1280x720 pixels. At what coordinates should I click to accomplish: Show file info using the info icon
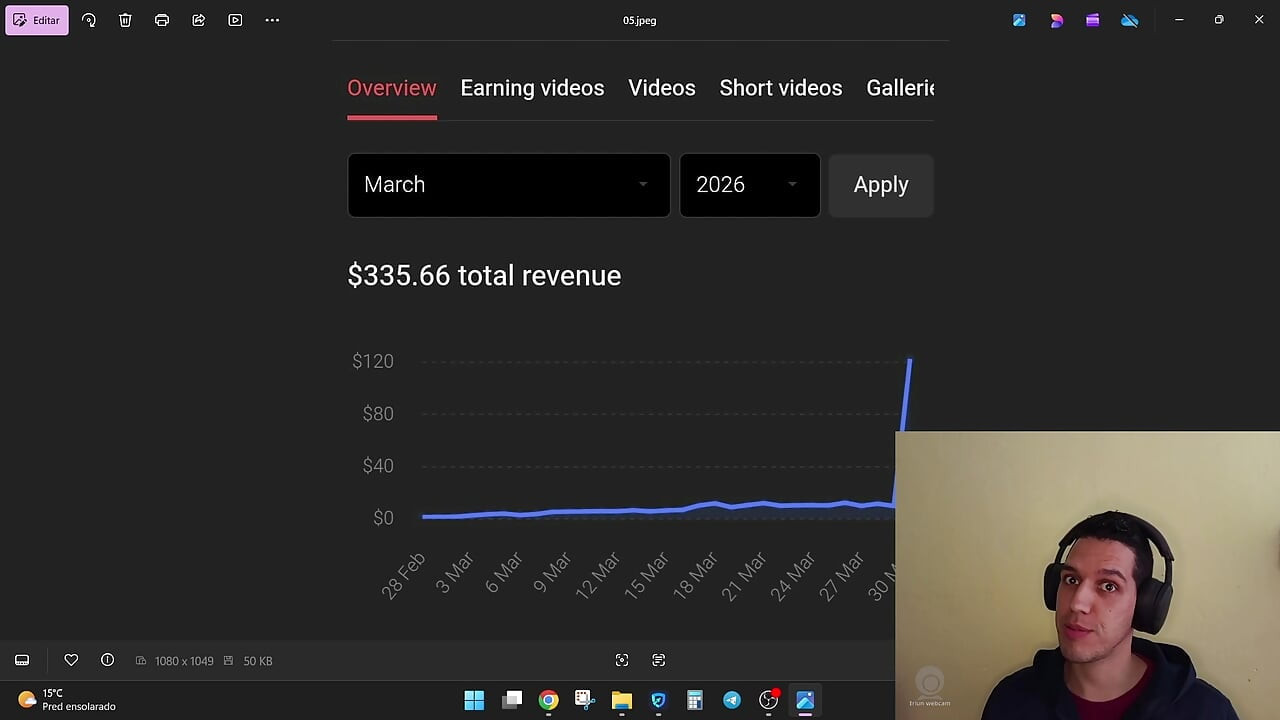pos(107,660)
